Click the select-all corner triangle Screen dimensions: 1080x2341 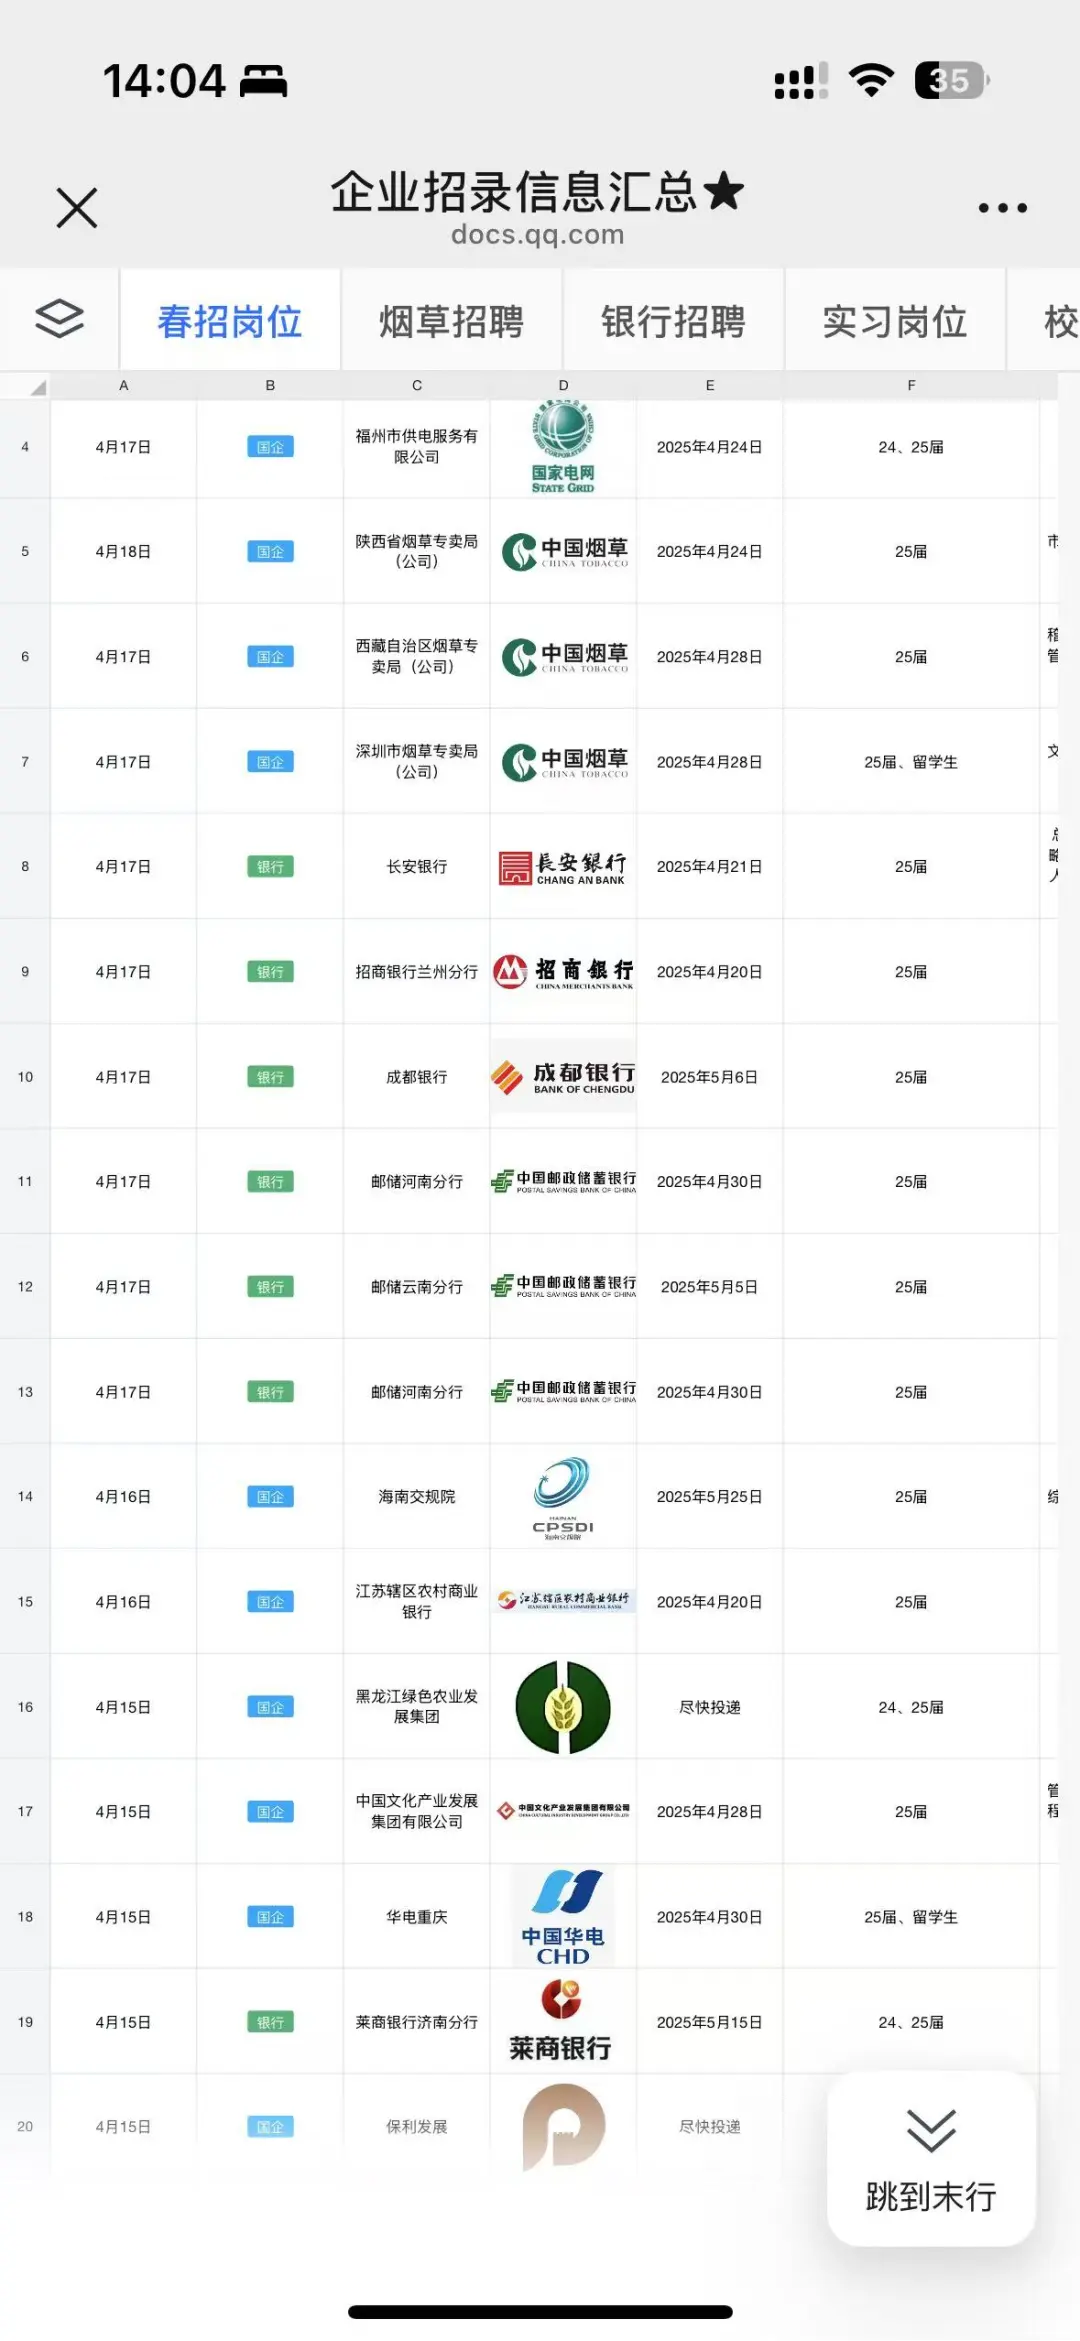pyautogui.click(x=37, y=387)
